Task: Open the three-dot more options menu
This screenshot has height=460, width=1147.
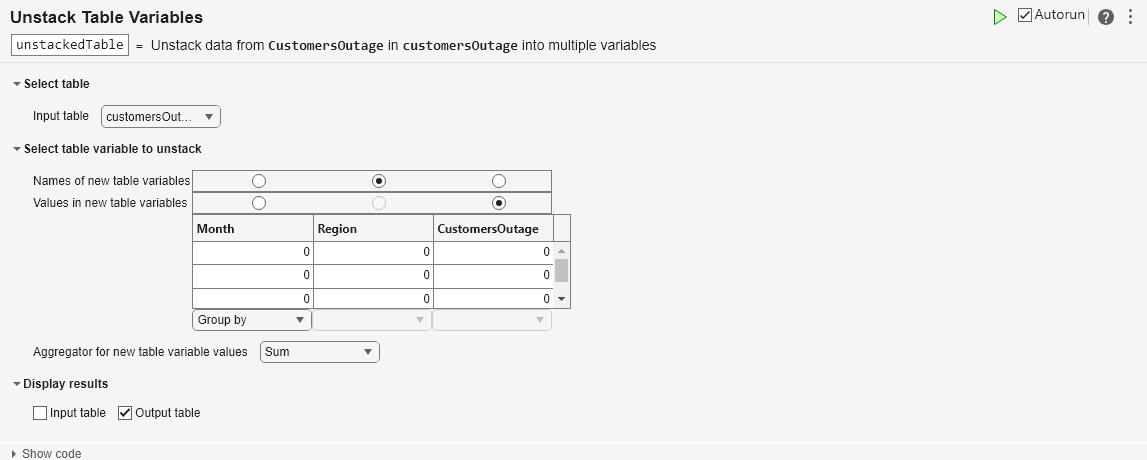Action: point(1130,17)
